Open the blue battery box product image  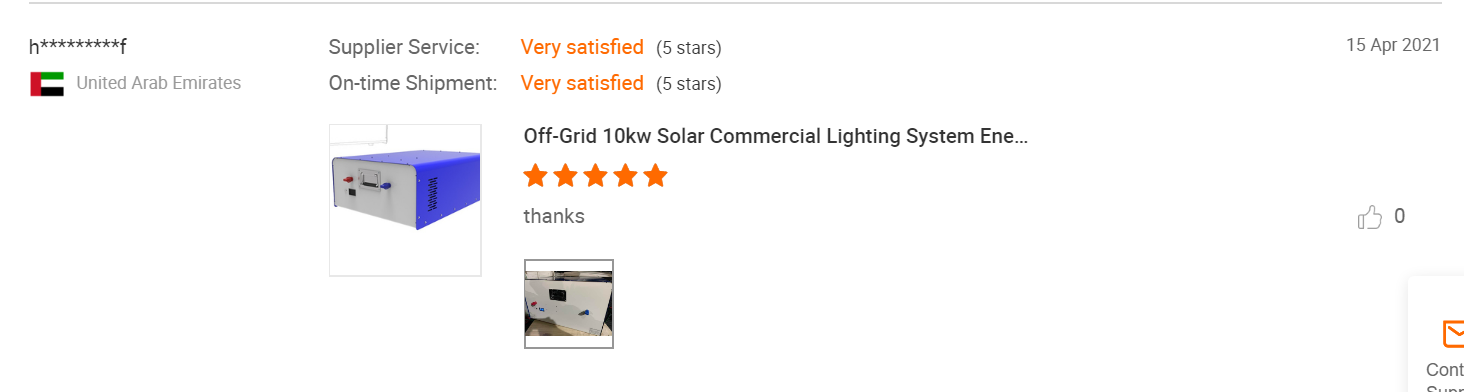click(405, 200)
